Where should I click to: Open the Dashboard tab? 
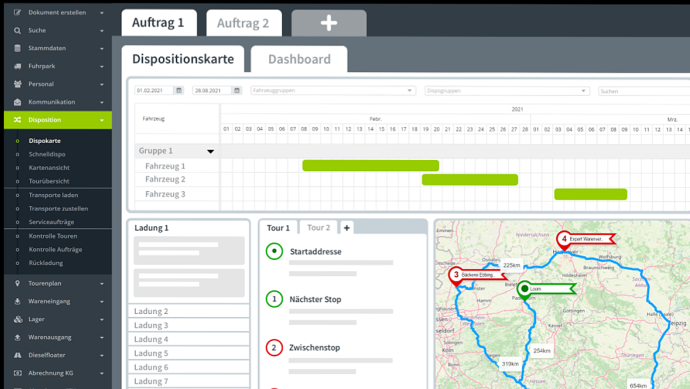click(299, 59)
